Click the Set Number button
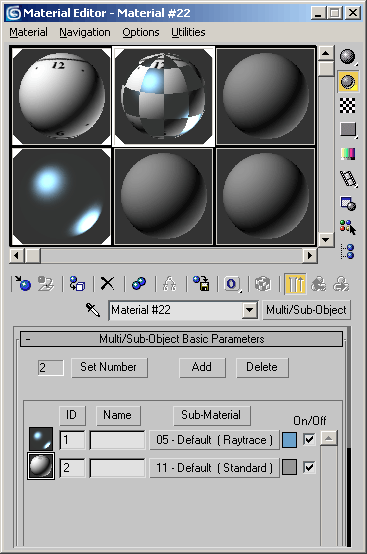The height and width of the screenshot is (554, 367). pyautogui.click(x=109, y=367)
